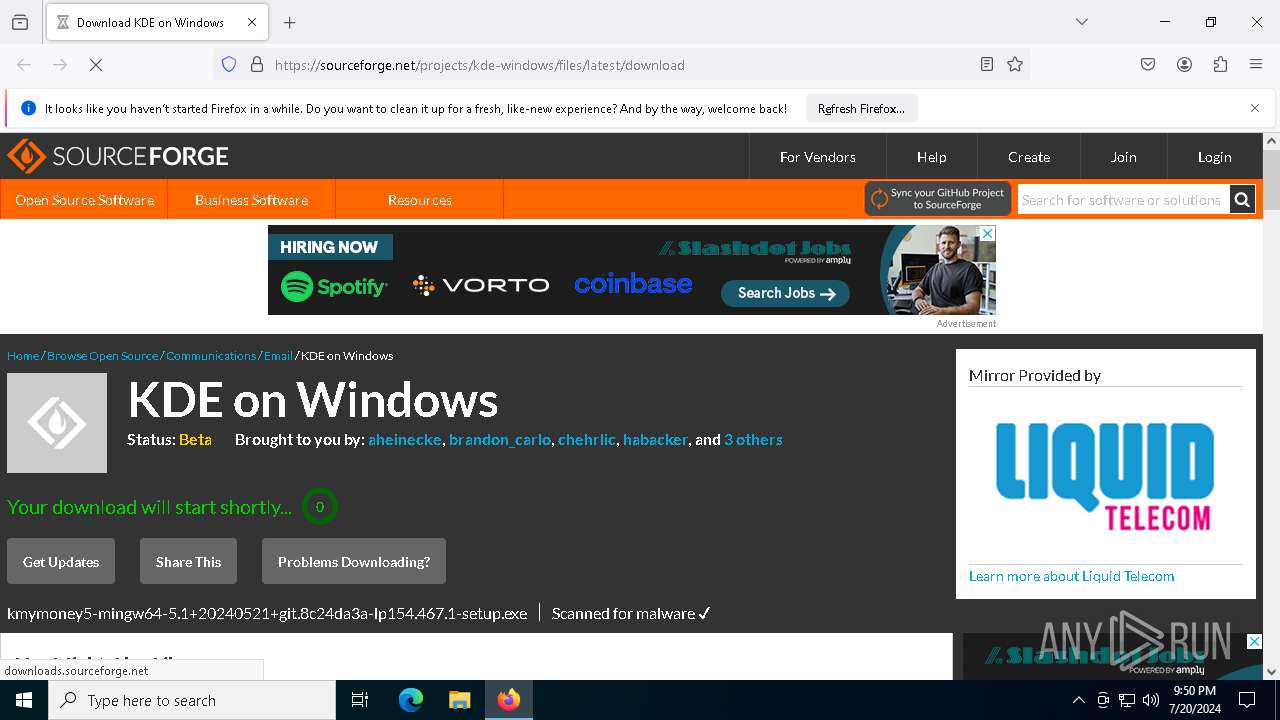Viewport: 1280px width, 720px height.
Task: Open Firefox account icon
Action: 1184,65
